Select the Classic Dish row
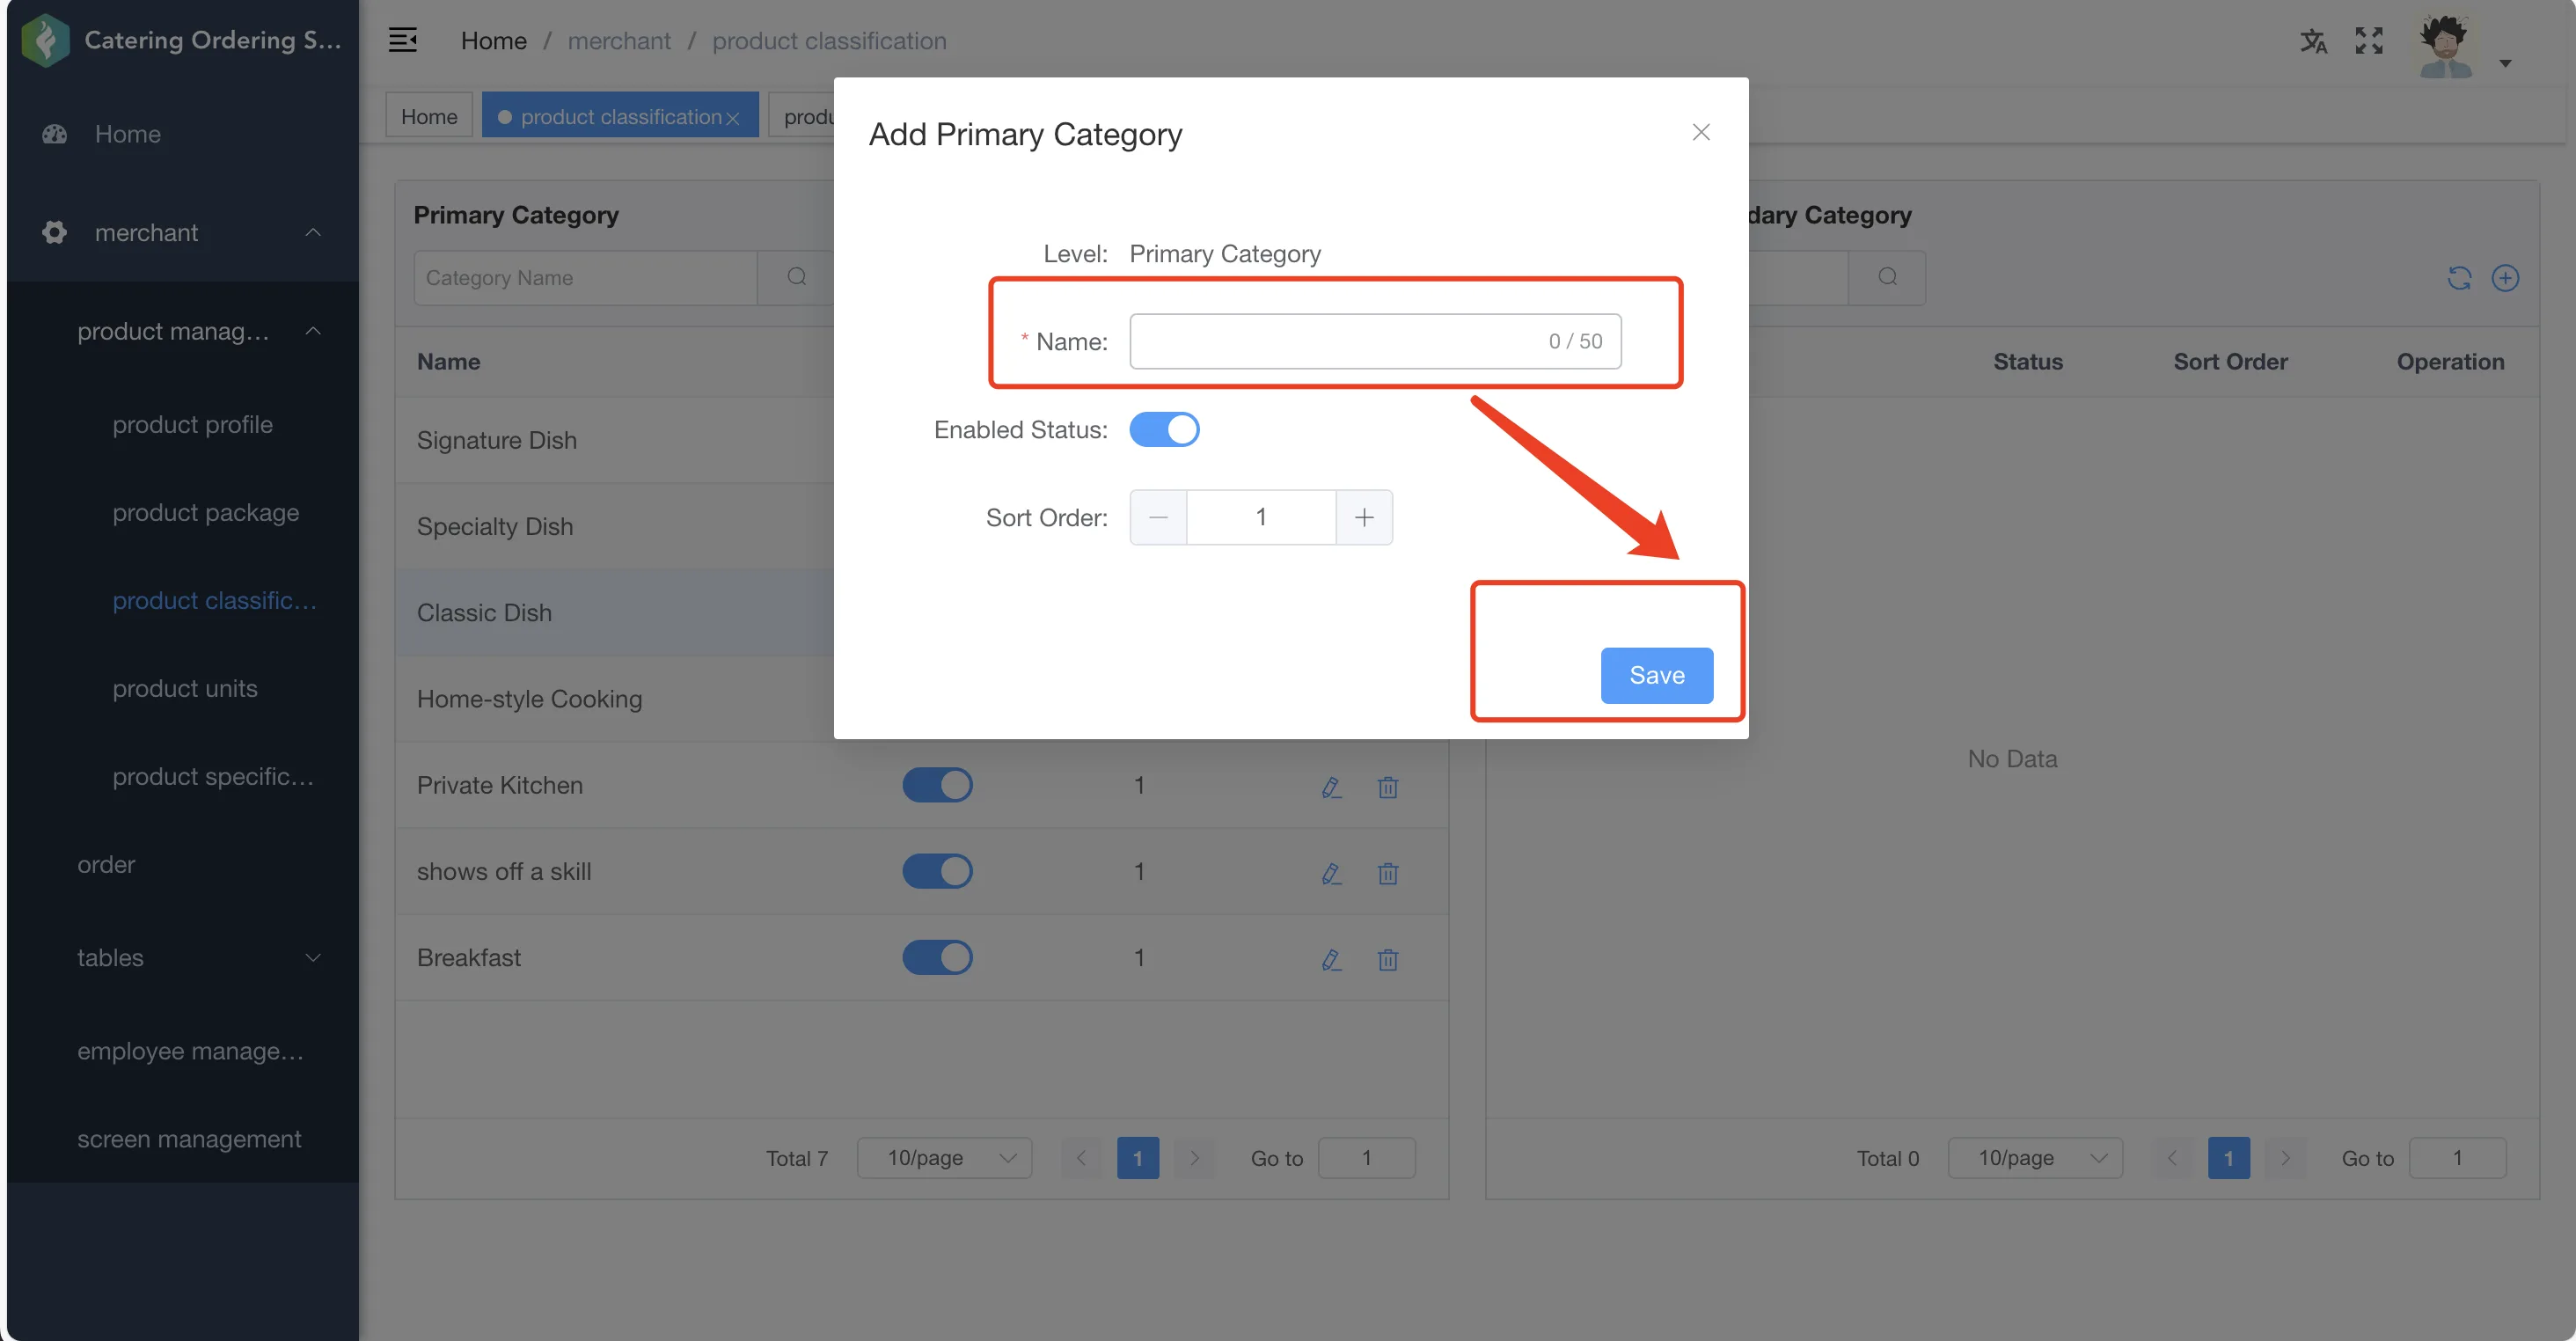 pos(614,612)
